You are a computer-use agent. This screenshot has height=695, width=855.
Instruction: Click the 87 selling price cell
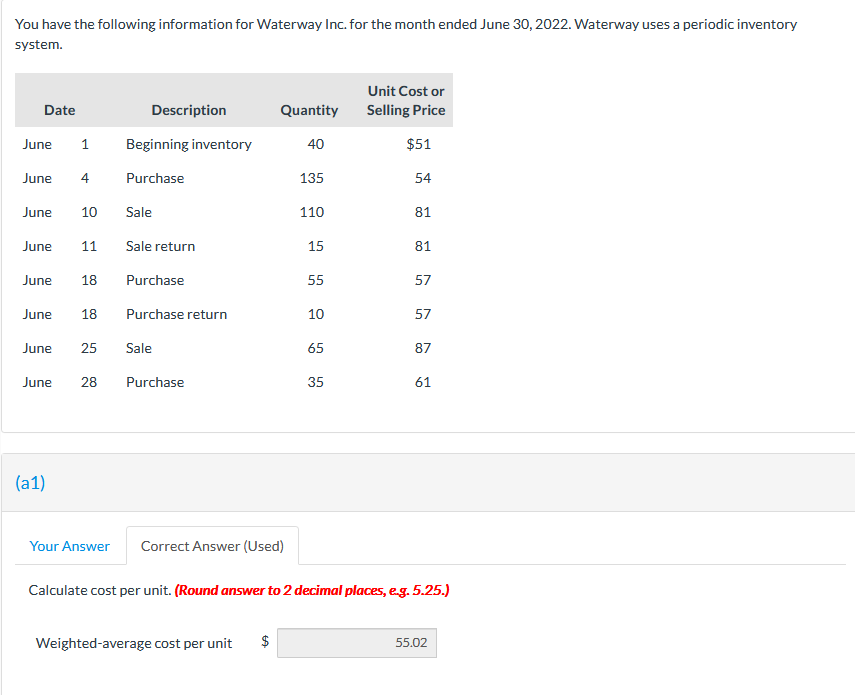click(423, 348)
